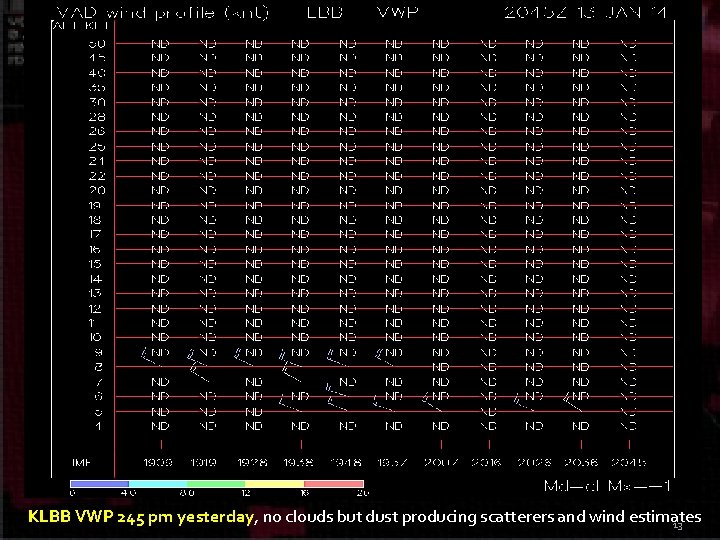Click the 12 tick label under color legend

click(246, 493)
